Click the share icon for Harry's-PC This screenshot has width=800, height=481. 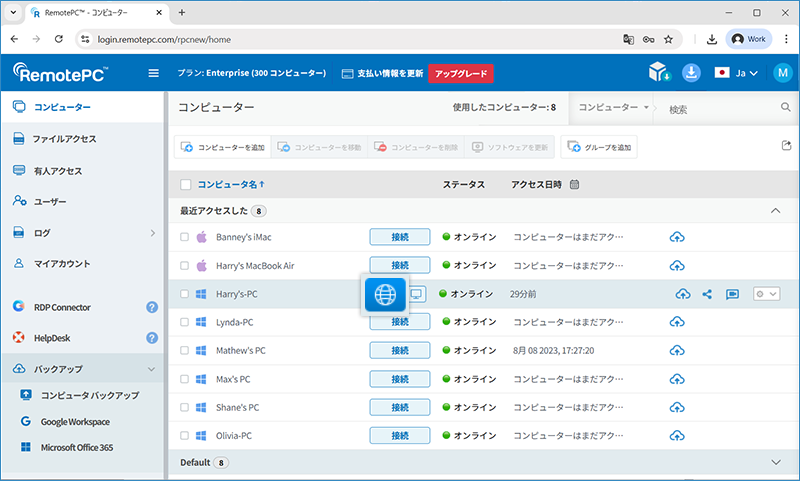(x=707, y=294)
